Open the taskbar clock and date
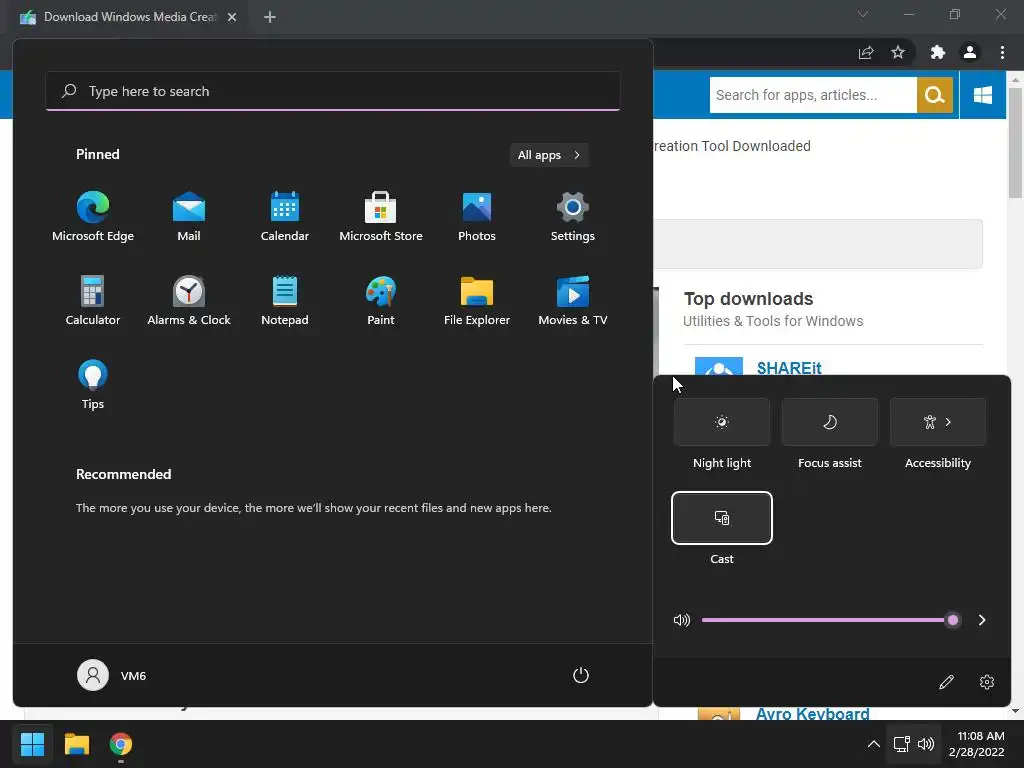Screen dimensions: 1024x768 (x=976, y=744)
